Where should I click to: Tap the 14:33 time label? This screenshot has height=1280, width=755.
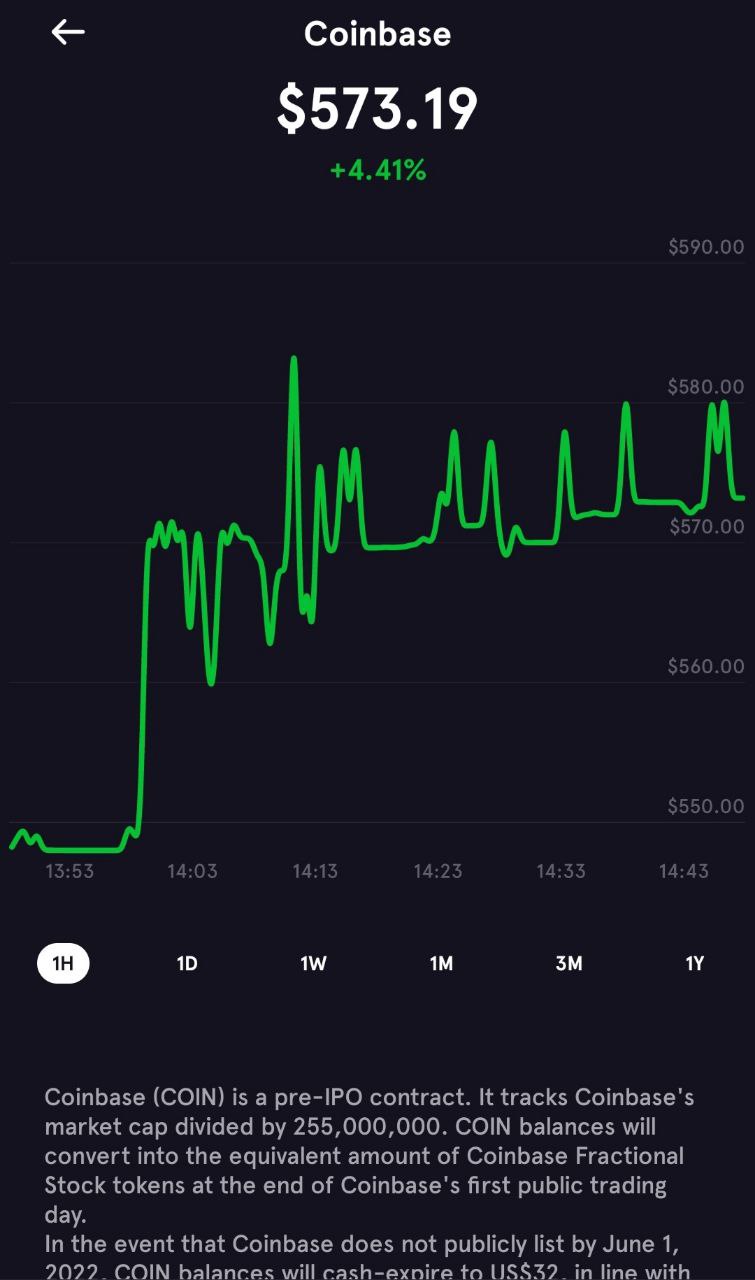[561, 871]
